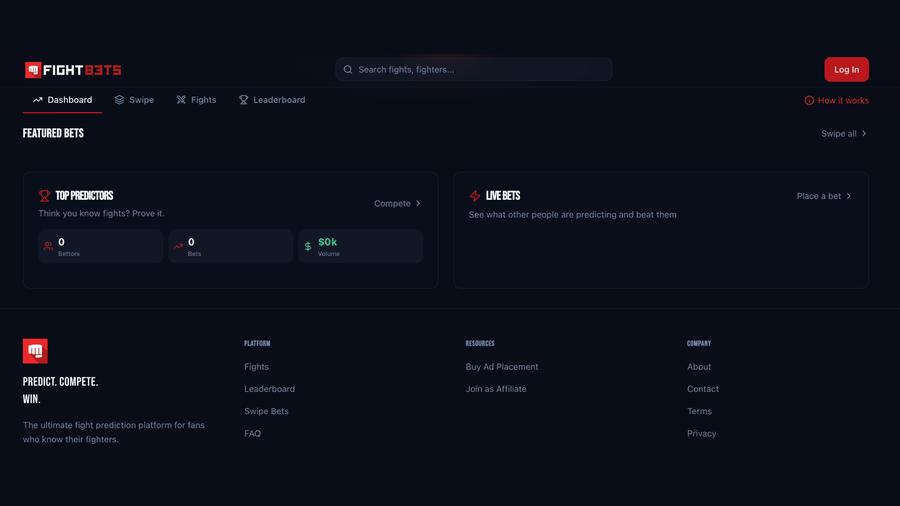Viewport: 900px width, 506px height.
Task: Focus the Search fights, fighters field
Action: (480, 70)
